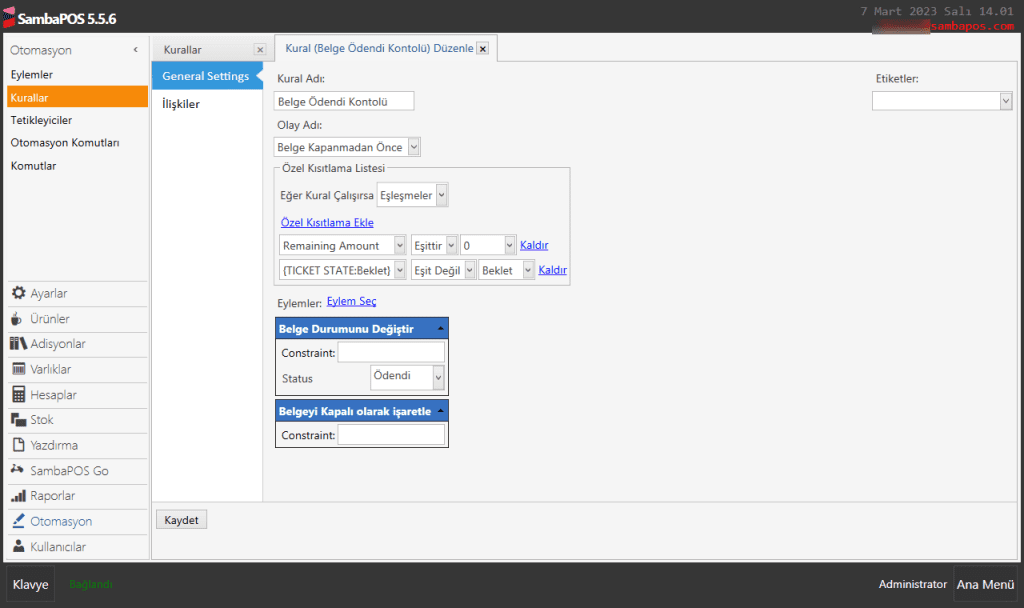Click the Özel Kısıtlama Ekle link
Image resolution: width=1024 pixels, height=608 pixels.
point(328,223)
